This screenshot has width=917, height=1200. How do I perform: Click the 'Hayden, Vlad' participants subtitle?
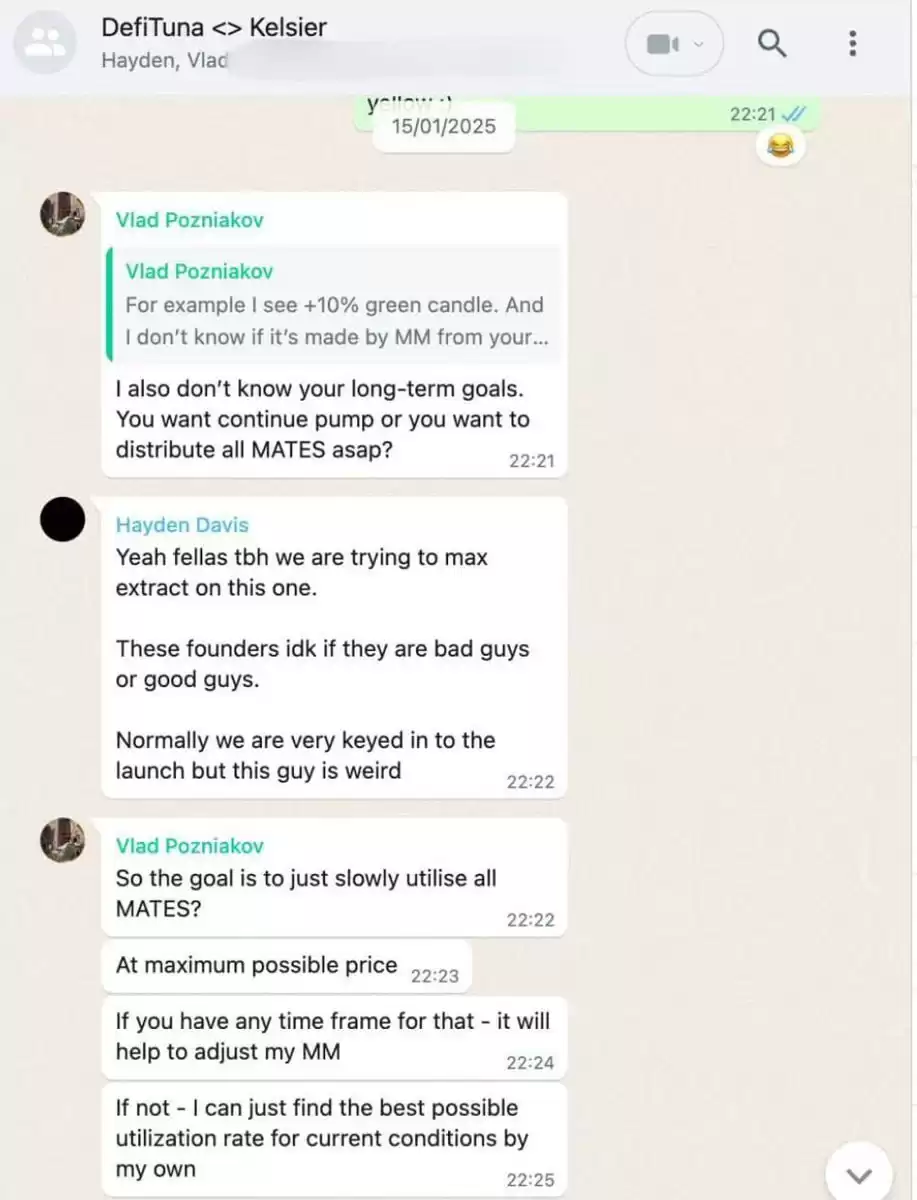click(164, 60)
